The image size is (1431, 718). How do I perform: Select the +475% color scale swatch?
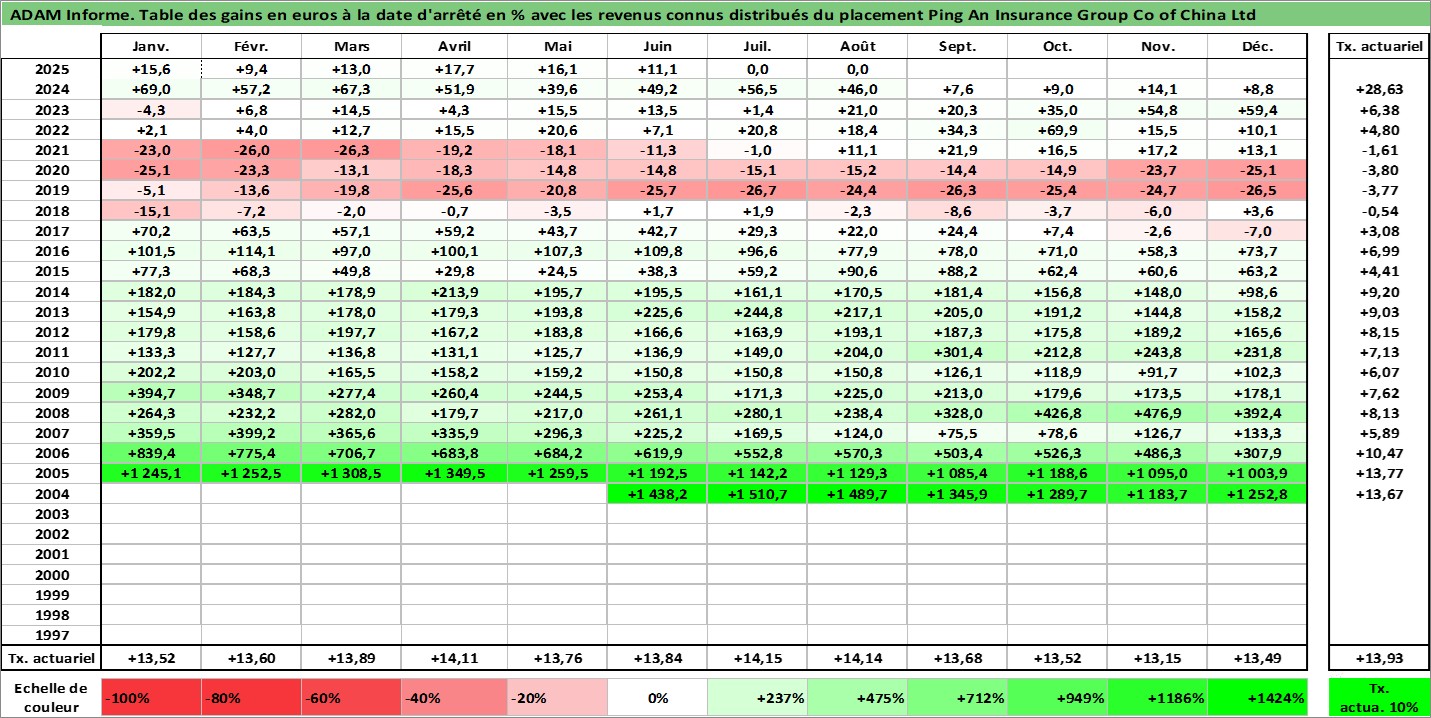(x=857, y=698)
